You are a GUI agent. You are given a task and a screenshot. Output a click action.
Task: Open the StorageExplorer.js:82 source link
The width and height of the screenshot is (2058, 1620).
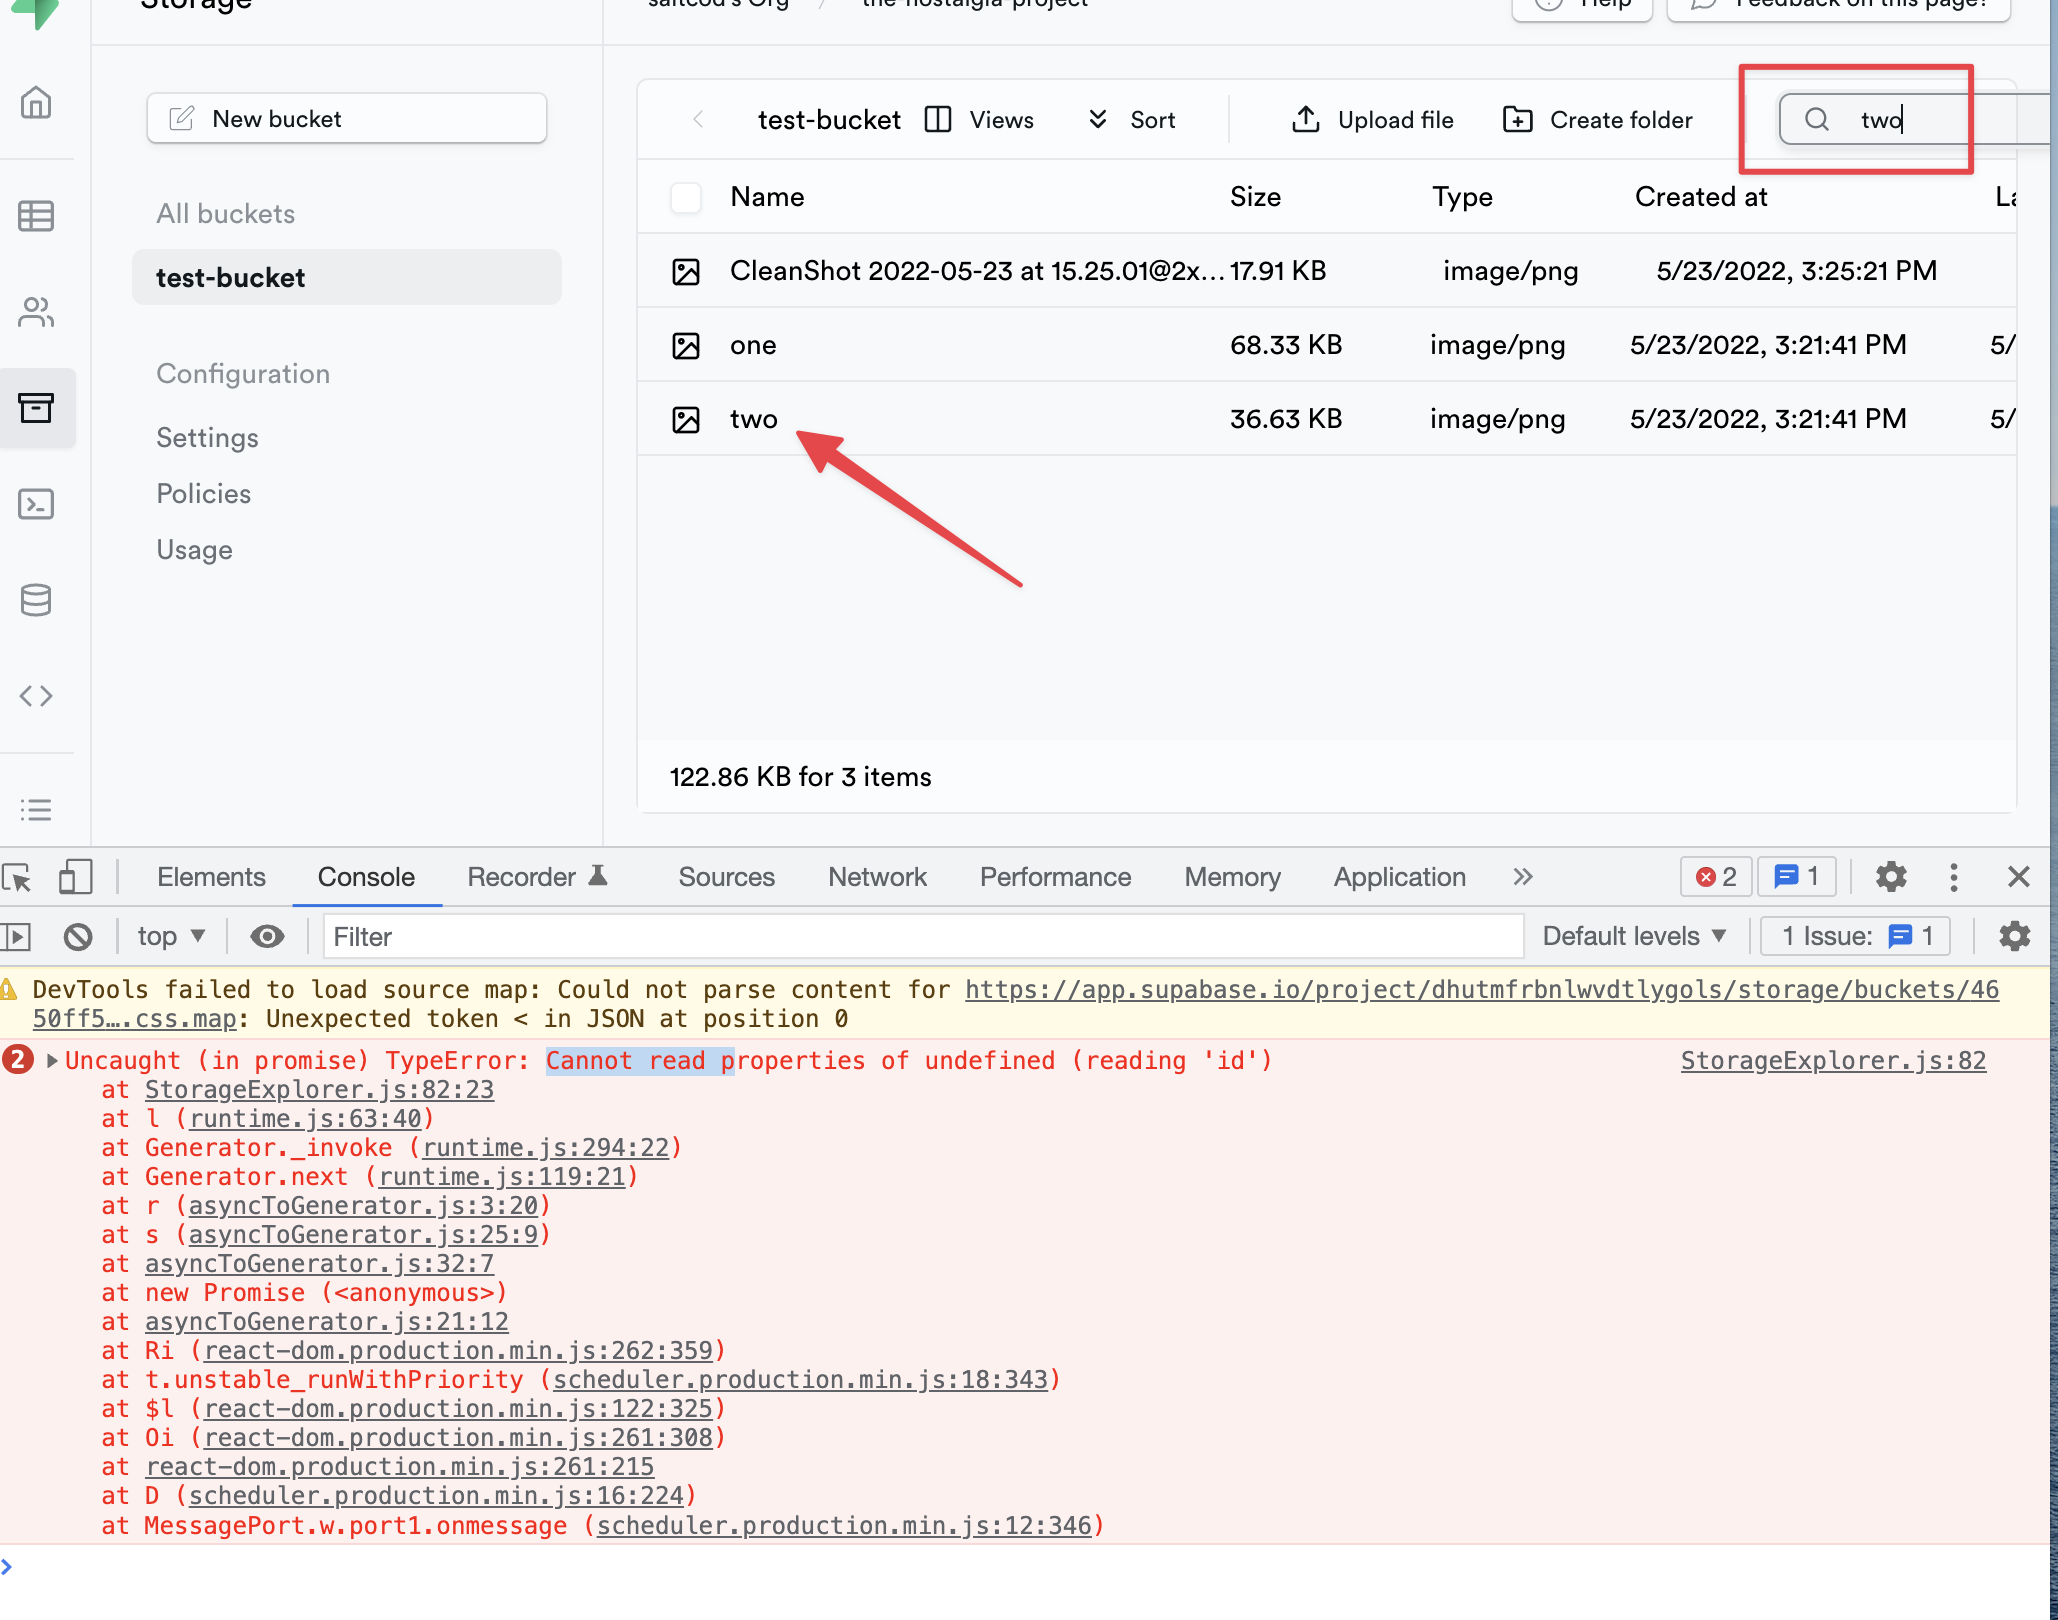(1832, 1060)
